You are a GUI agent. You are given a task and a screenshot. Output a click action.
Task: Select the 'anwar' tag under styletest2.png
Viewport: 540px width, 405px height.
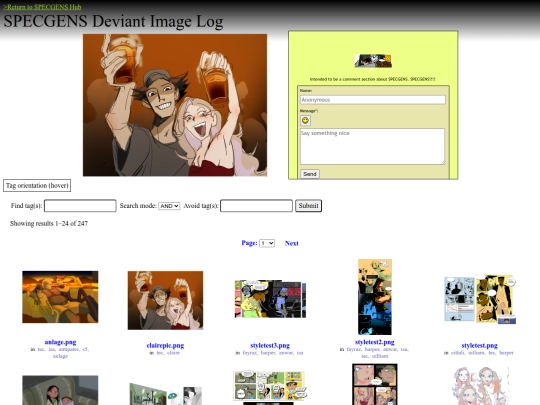390,349
